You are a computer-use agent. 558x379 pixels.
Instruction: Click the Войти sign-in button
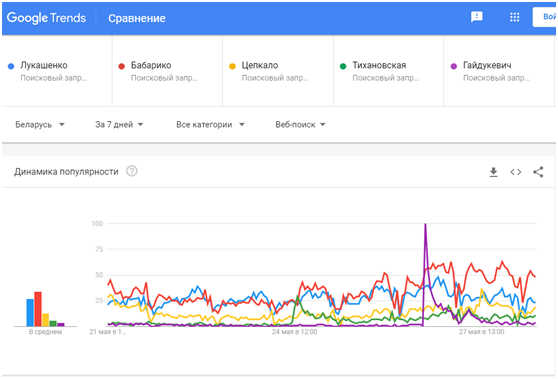pos(545,17)
